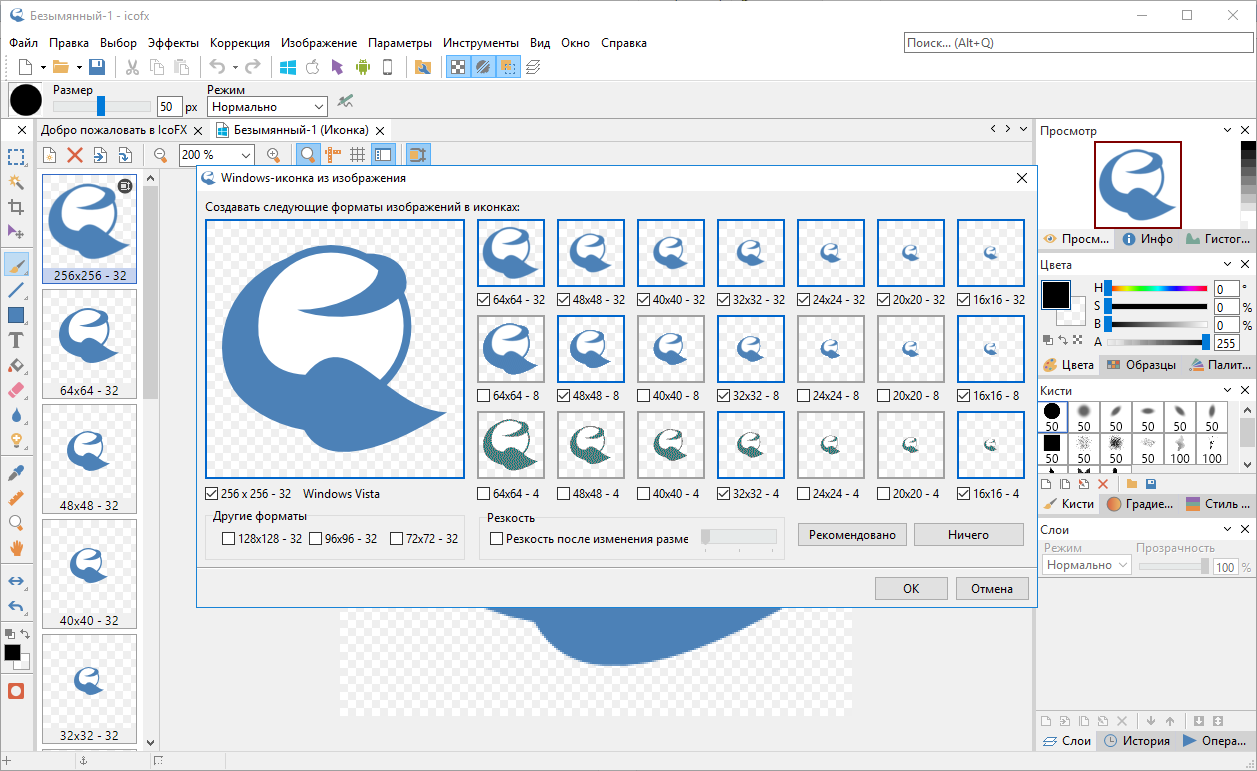Screen dimensions: 1257x771
Task: Select the hand pan tool
Action: (16, 548)
